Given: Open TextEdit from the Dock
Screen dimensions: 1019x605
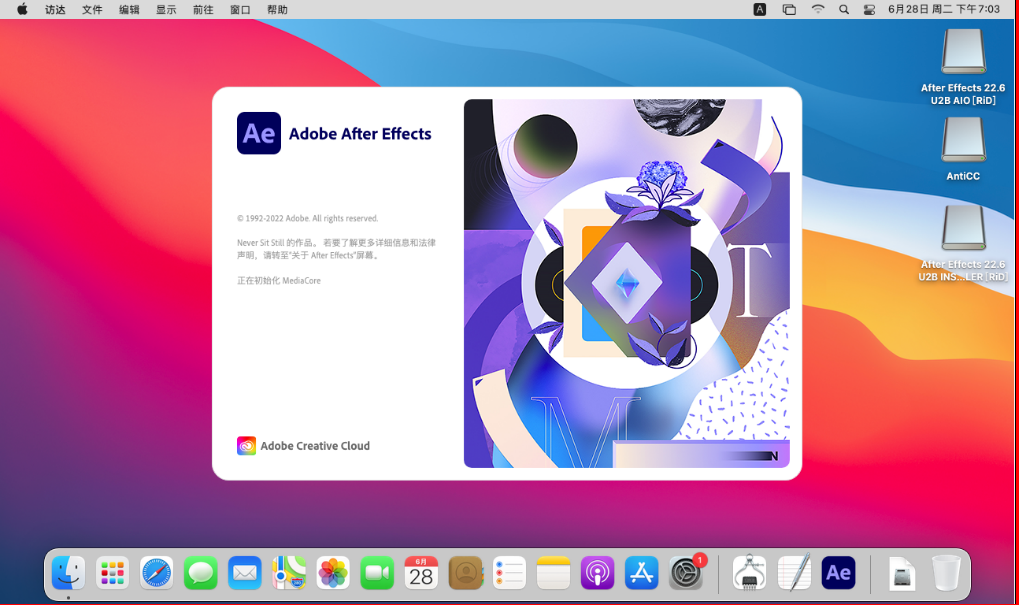Looking at the screenshot, I should tap(794, 573).
